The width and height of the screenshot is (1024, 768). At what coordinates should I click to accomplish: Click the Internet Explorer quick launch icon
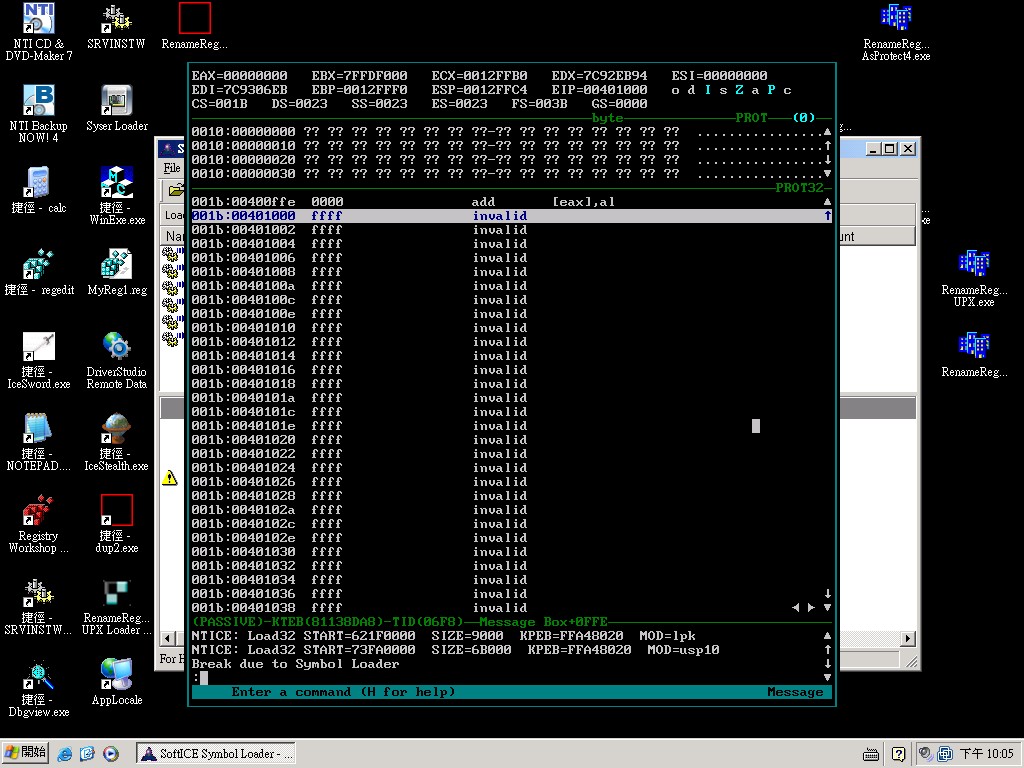point(65,754)
